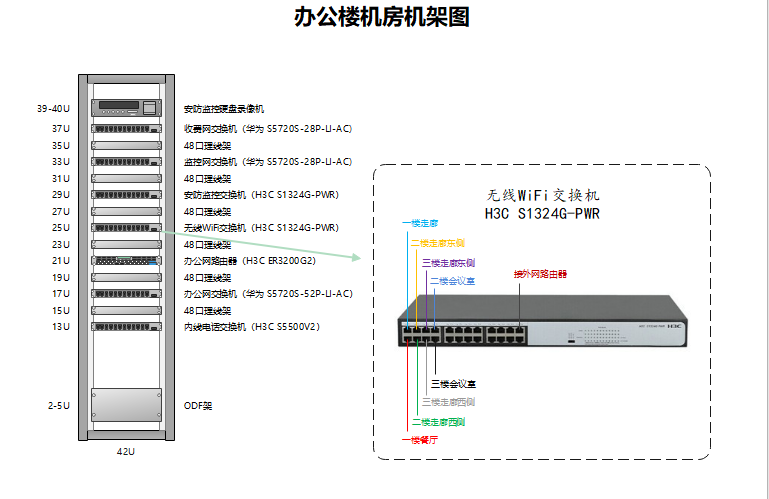Click the label 内线电话交换机 (H3C S5500V2)

pos(252,327)
